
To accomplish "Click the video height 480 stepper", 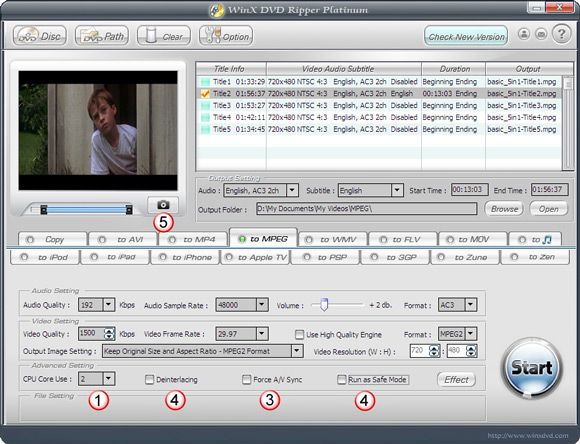I will click(471, 351).
